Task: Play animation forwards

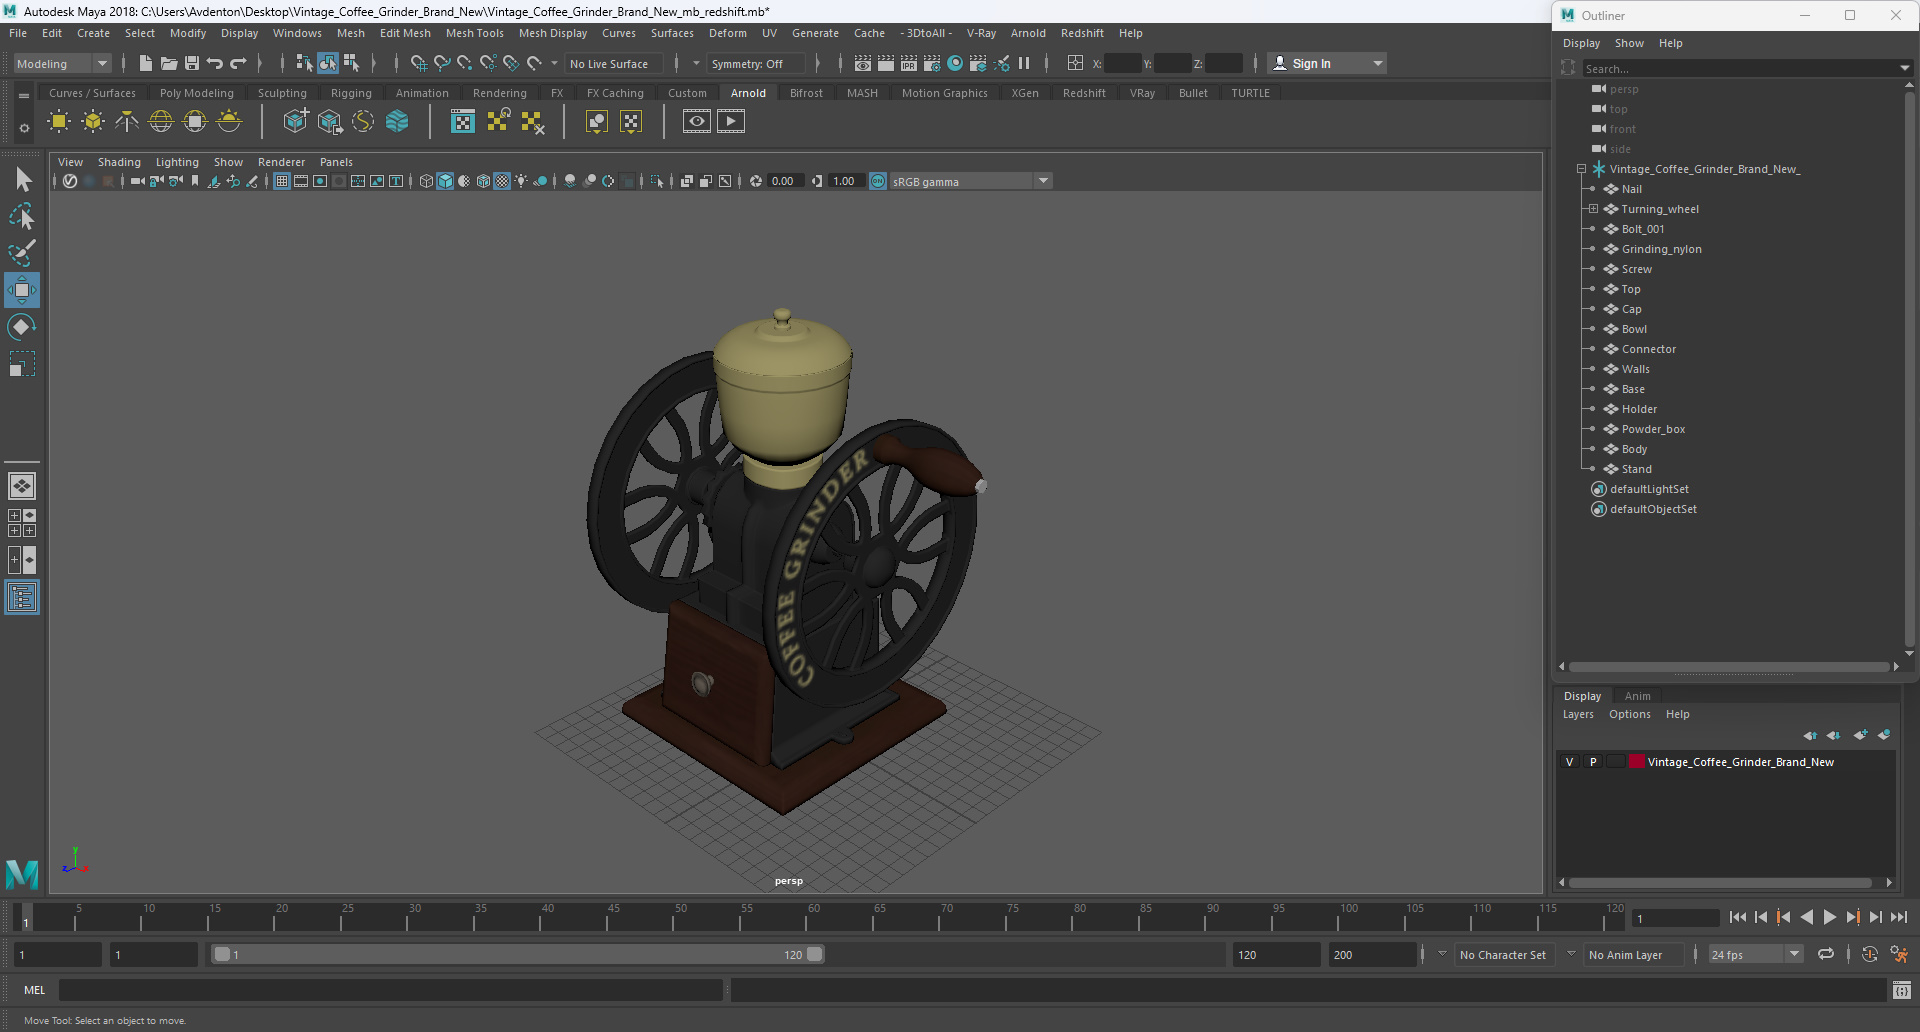Action: coord(1830,917)
